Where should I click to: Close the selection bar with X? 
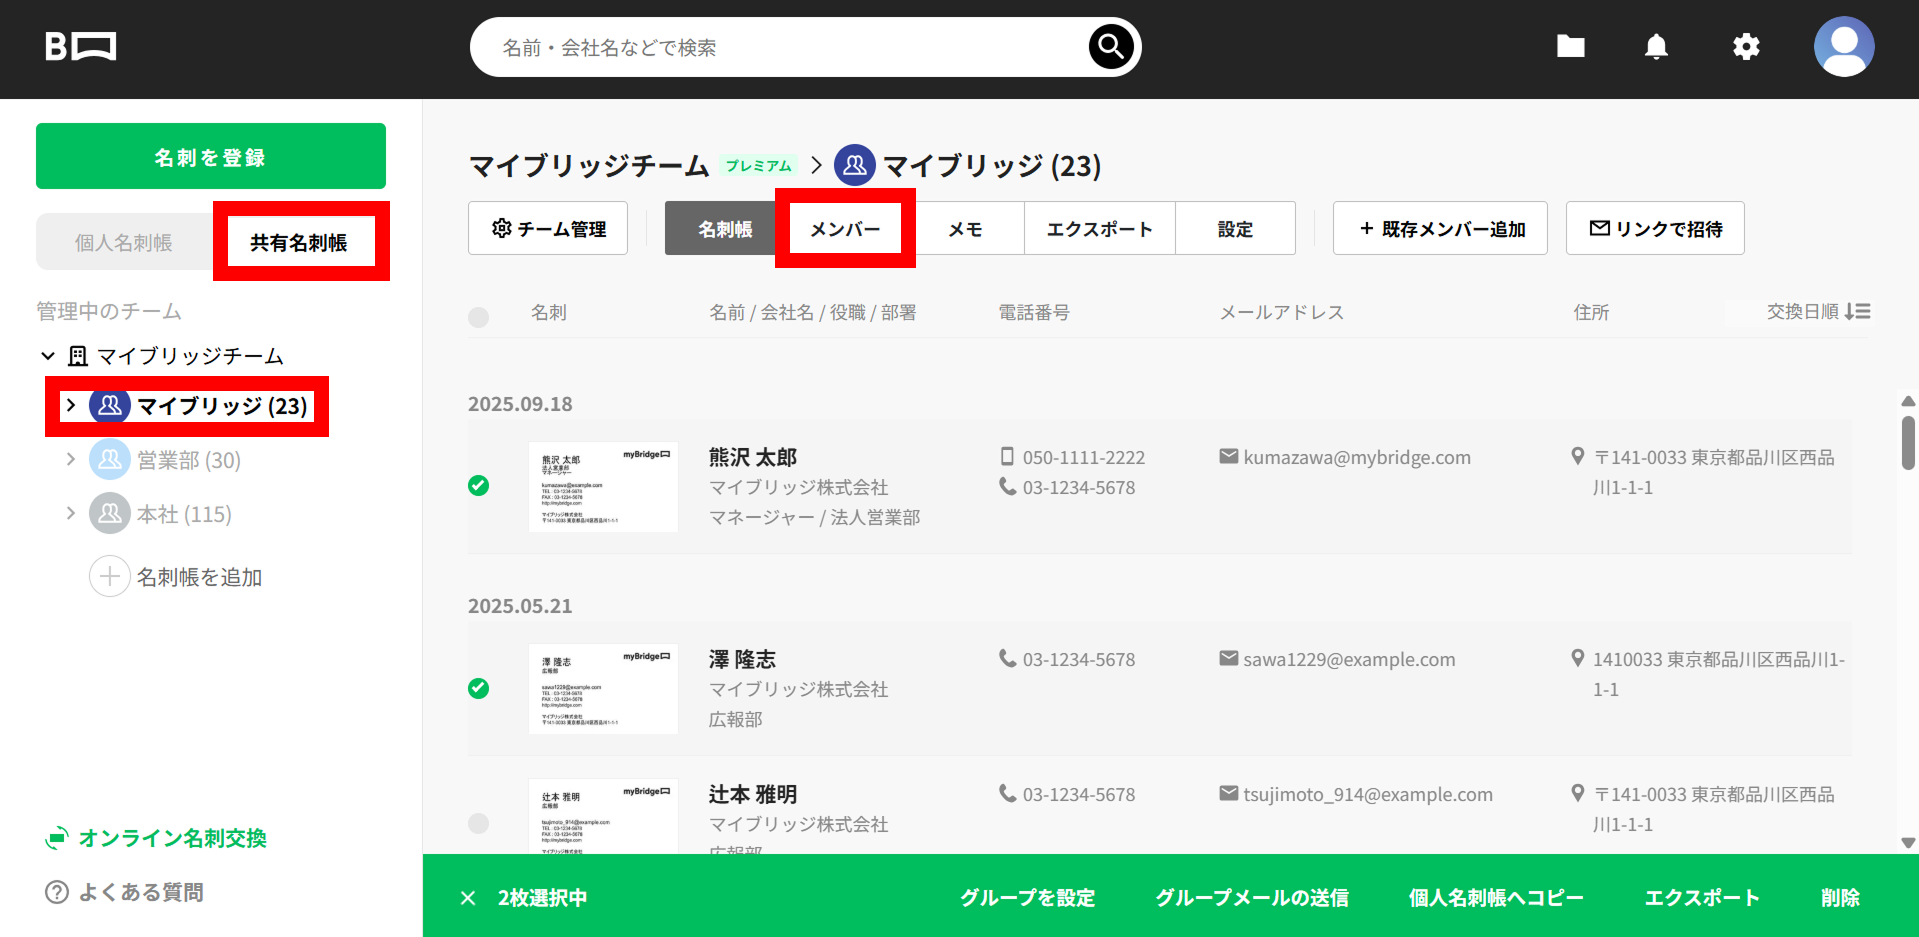(x=467, y=898)
